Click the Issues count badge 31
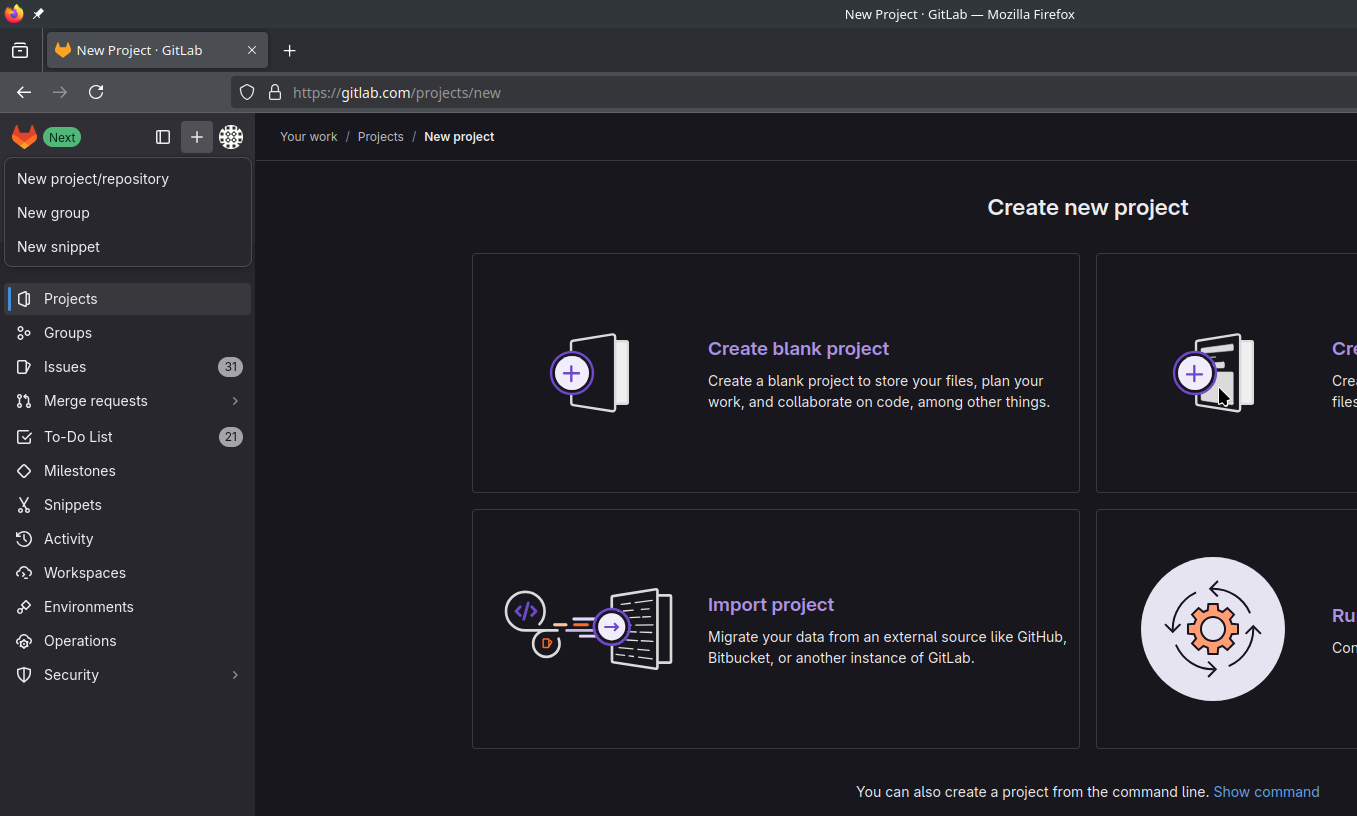 point(230,367)
